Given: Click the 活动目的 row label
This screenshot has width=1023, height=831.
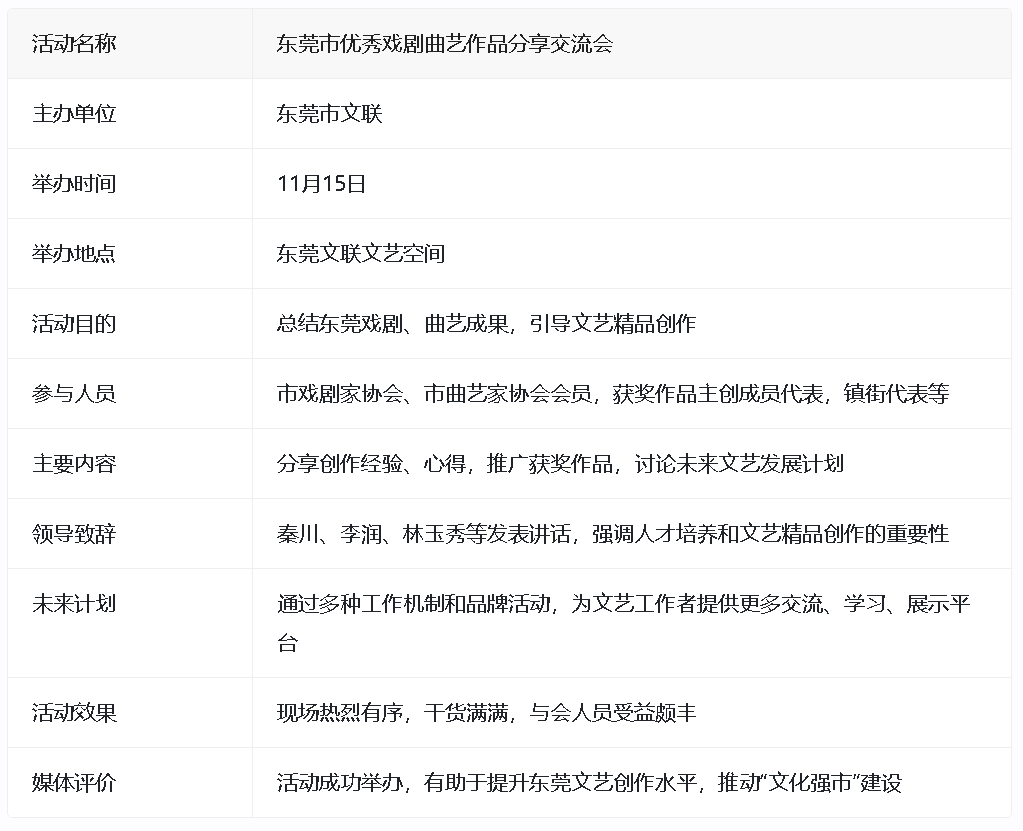Looking at the screenshot, I should coord(74,324).
